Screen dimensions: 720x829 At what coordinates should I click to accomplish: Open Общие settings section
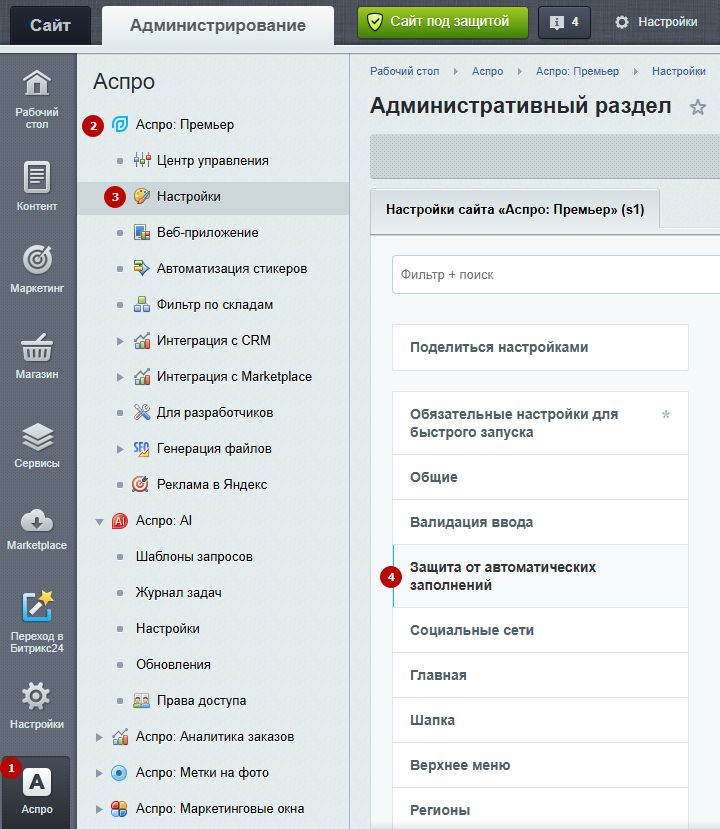click(x=540, y=477)
